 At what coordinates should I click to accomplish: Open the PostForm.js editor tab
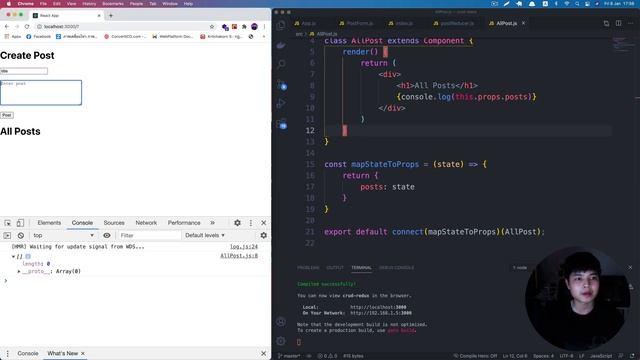(x=356, y=23)
